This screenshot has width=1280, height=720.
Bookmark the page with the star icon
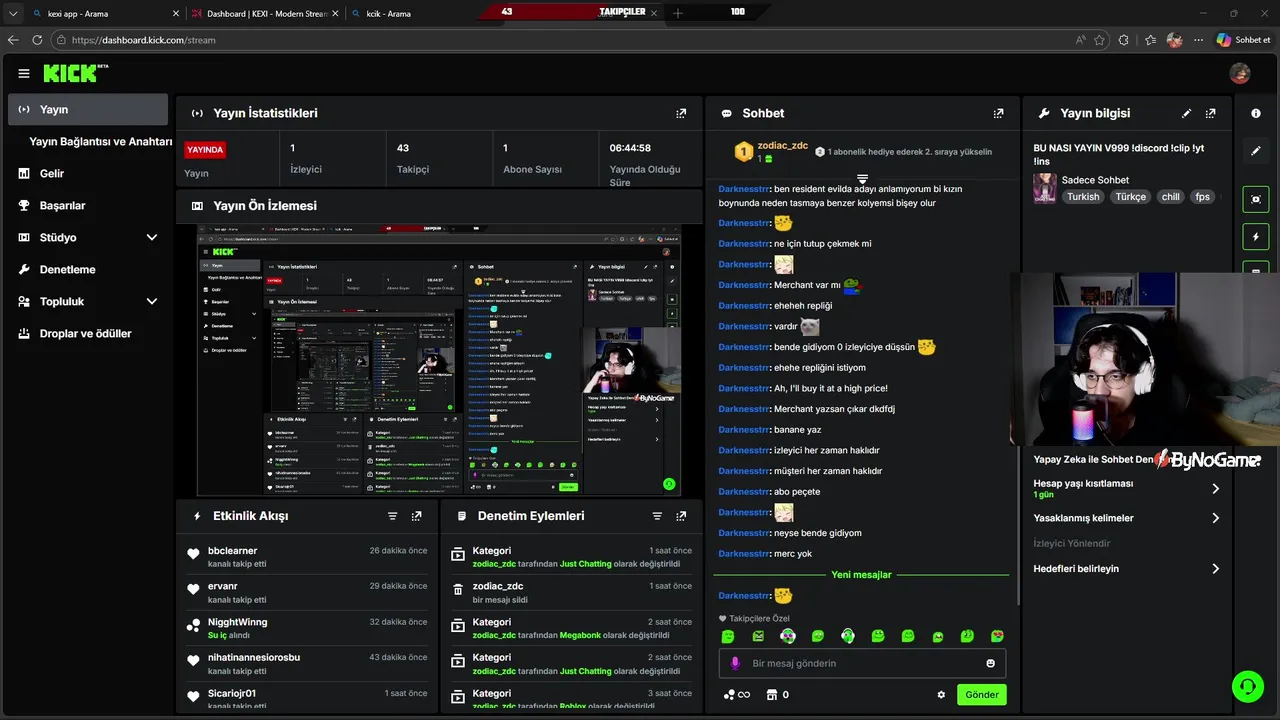[x=1100, y=40]
